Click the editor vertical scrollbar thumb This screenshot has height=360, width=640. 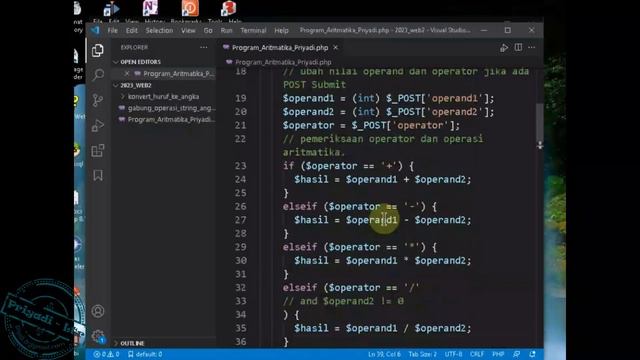[x=540, y=122]
